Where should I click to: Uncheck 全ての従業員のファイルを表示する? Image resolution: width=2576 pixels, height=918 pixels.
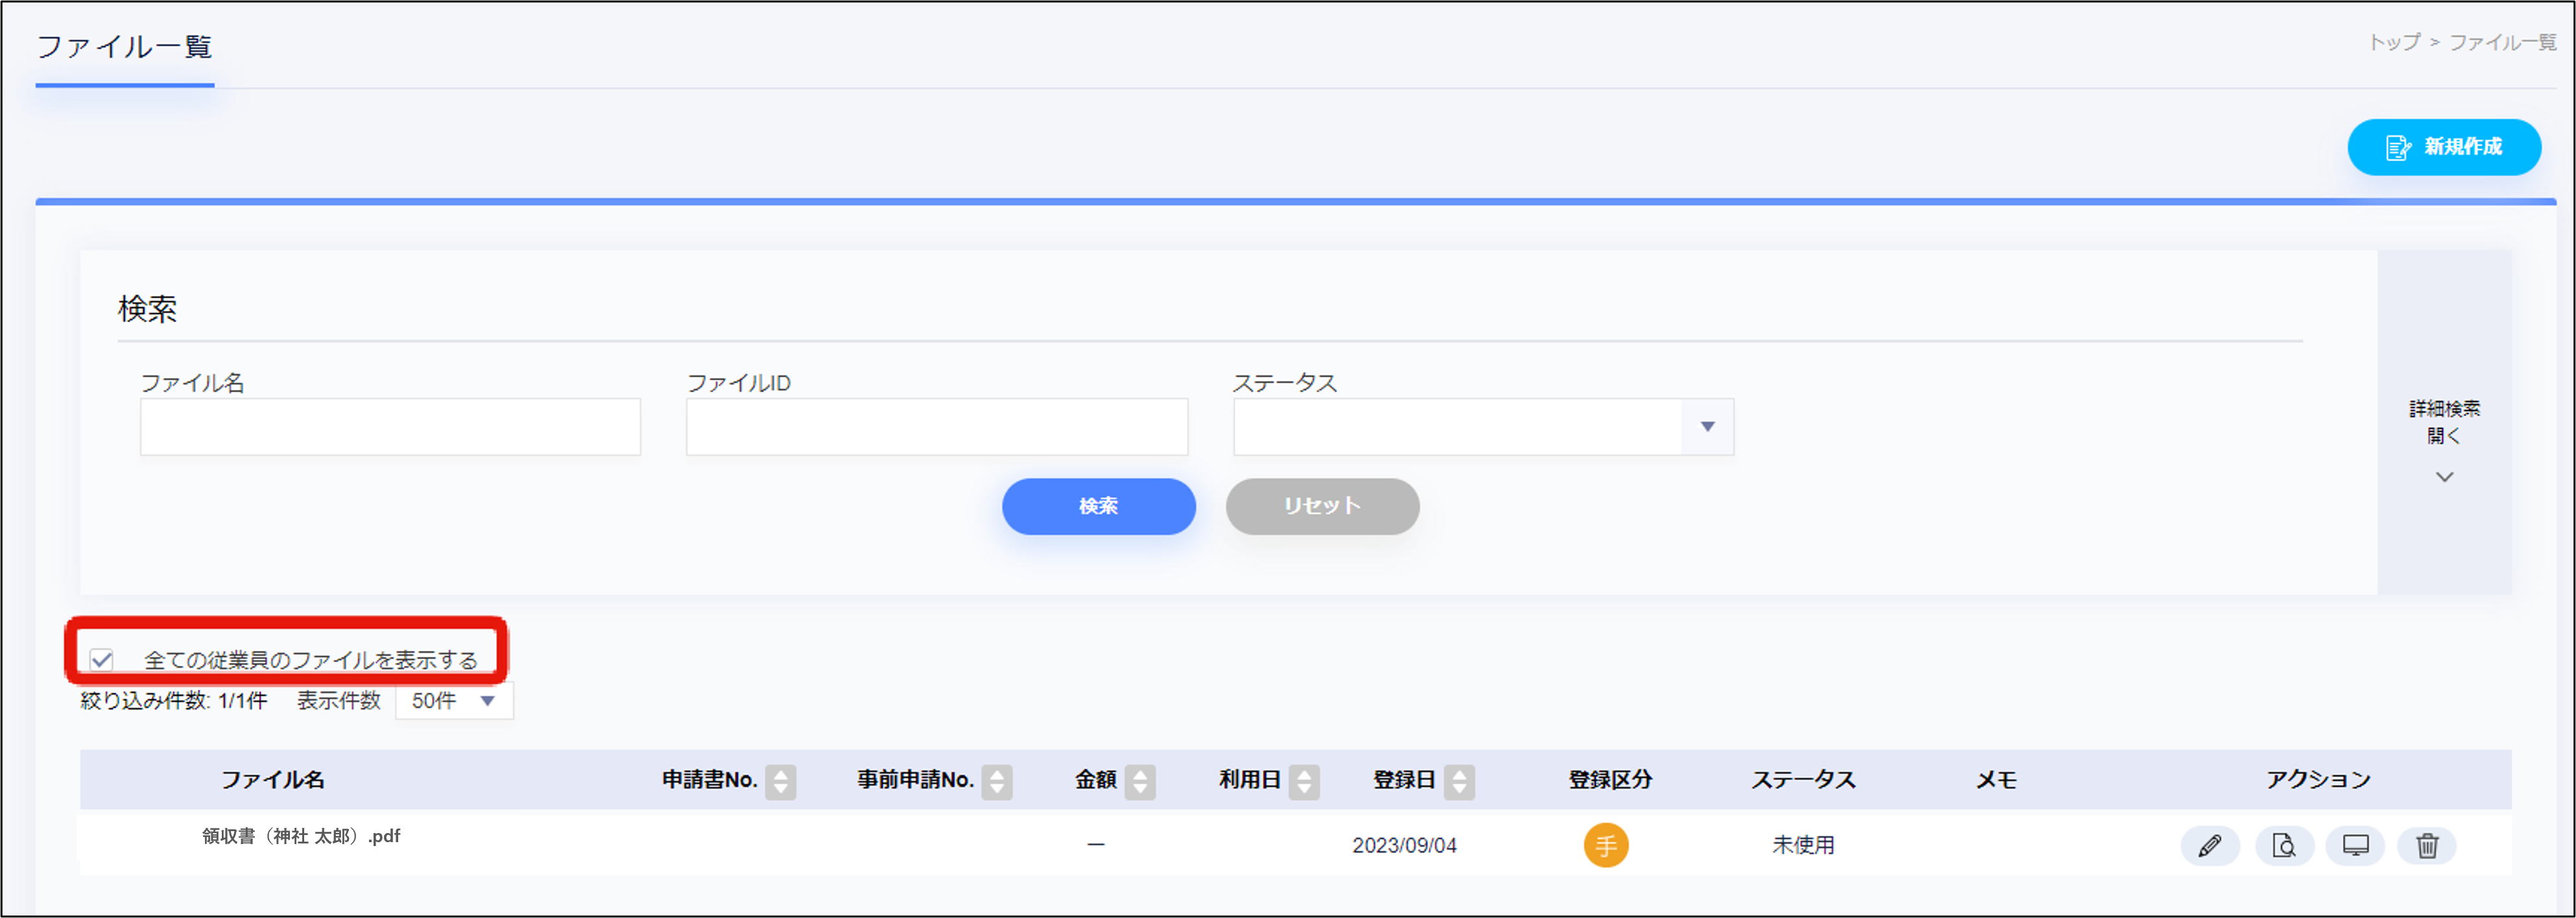[x=100, y=658]
